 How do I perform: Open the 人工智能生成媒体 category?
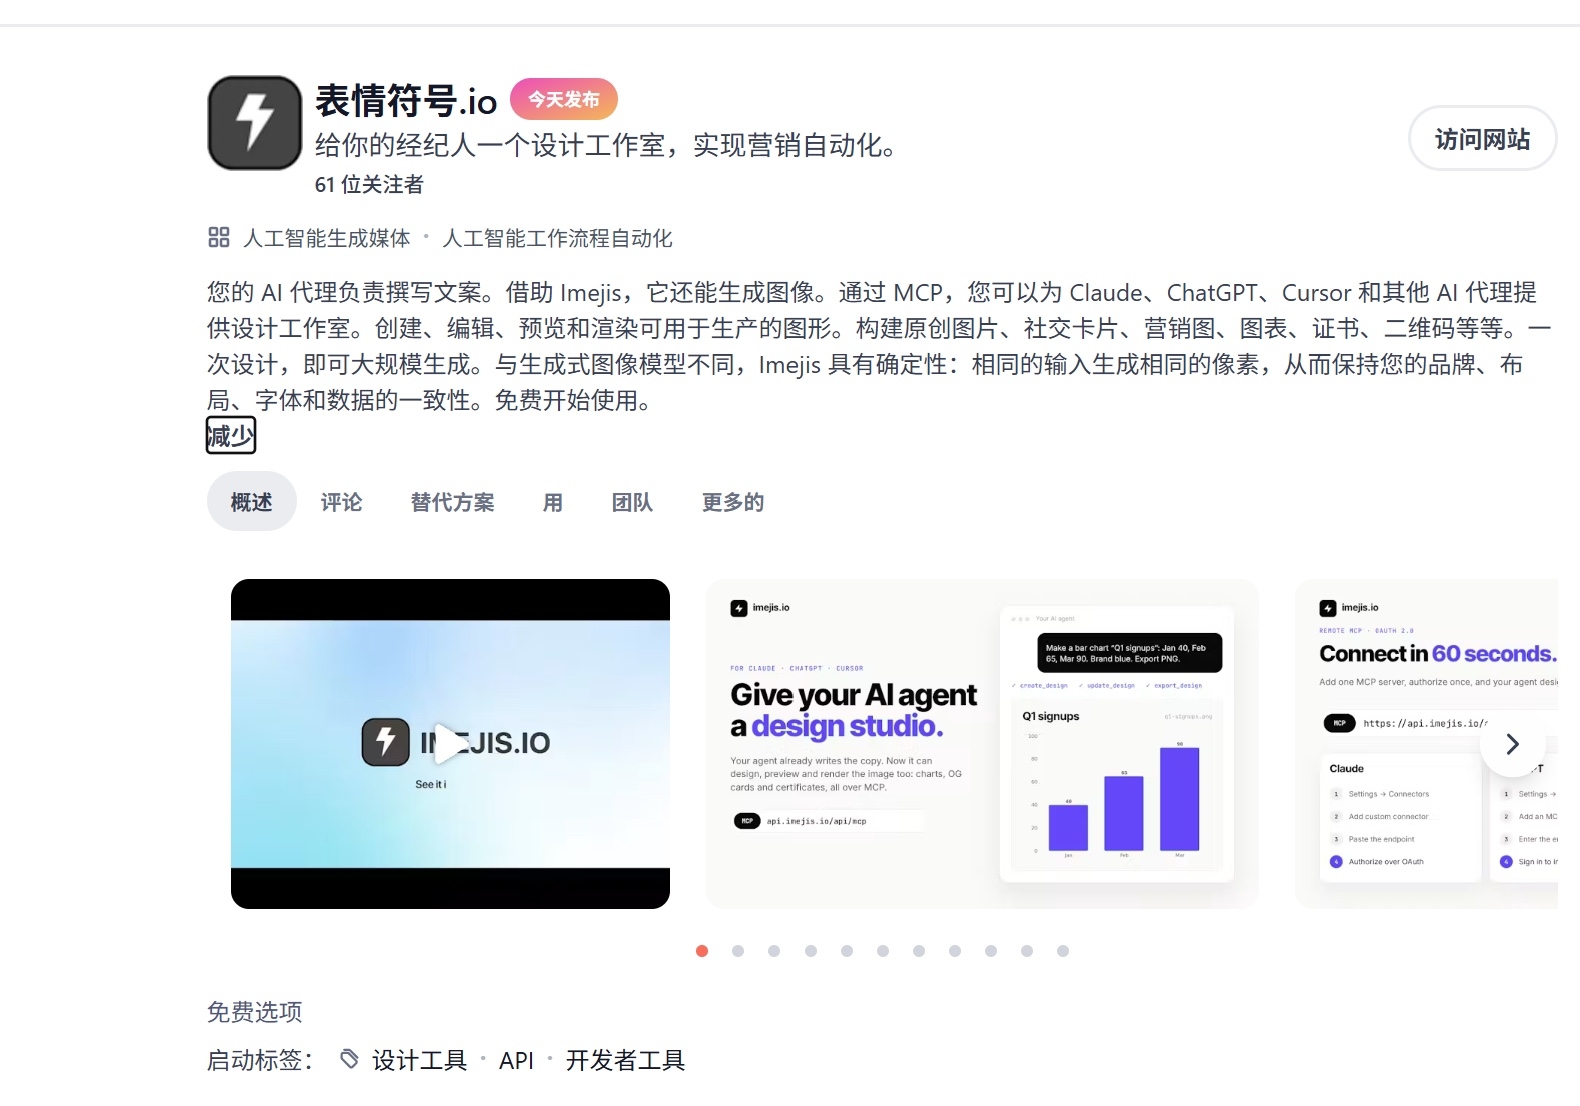pyautogui.click(x=327, y=238)
